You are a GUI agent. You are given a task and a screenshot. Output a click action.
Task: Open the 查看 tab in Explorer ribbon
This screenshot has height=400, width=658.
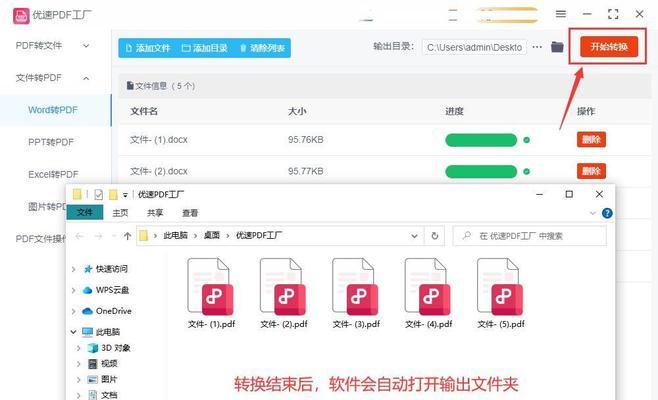[190, 213]
